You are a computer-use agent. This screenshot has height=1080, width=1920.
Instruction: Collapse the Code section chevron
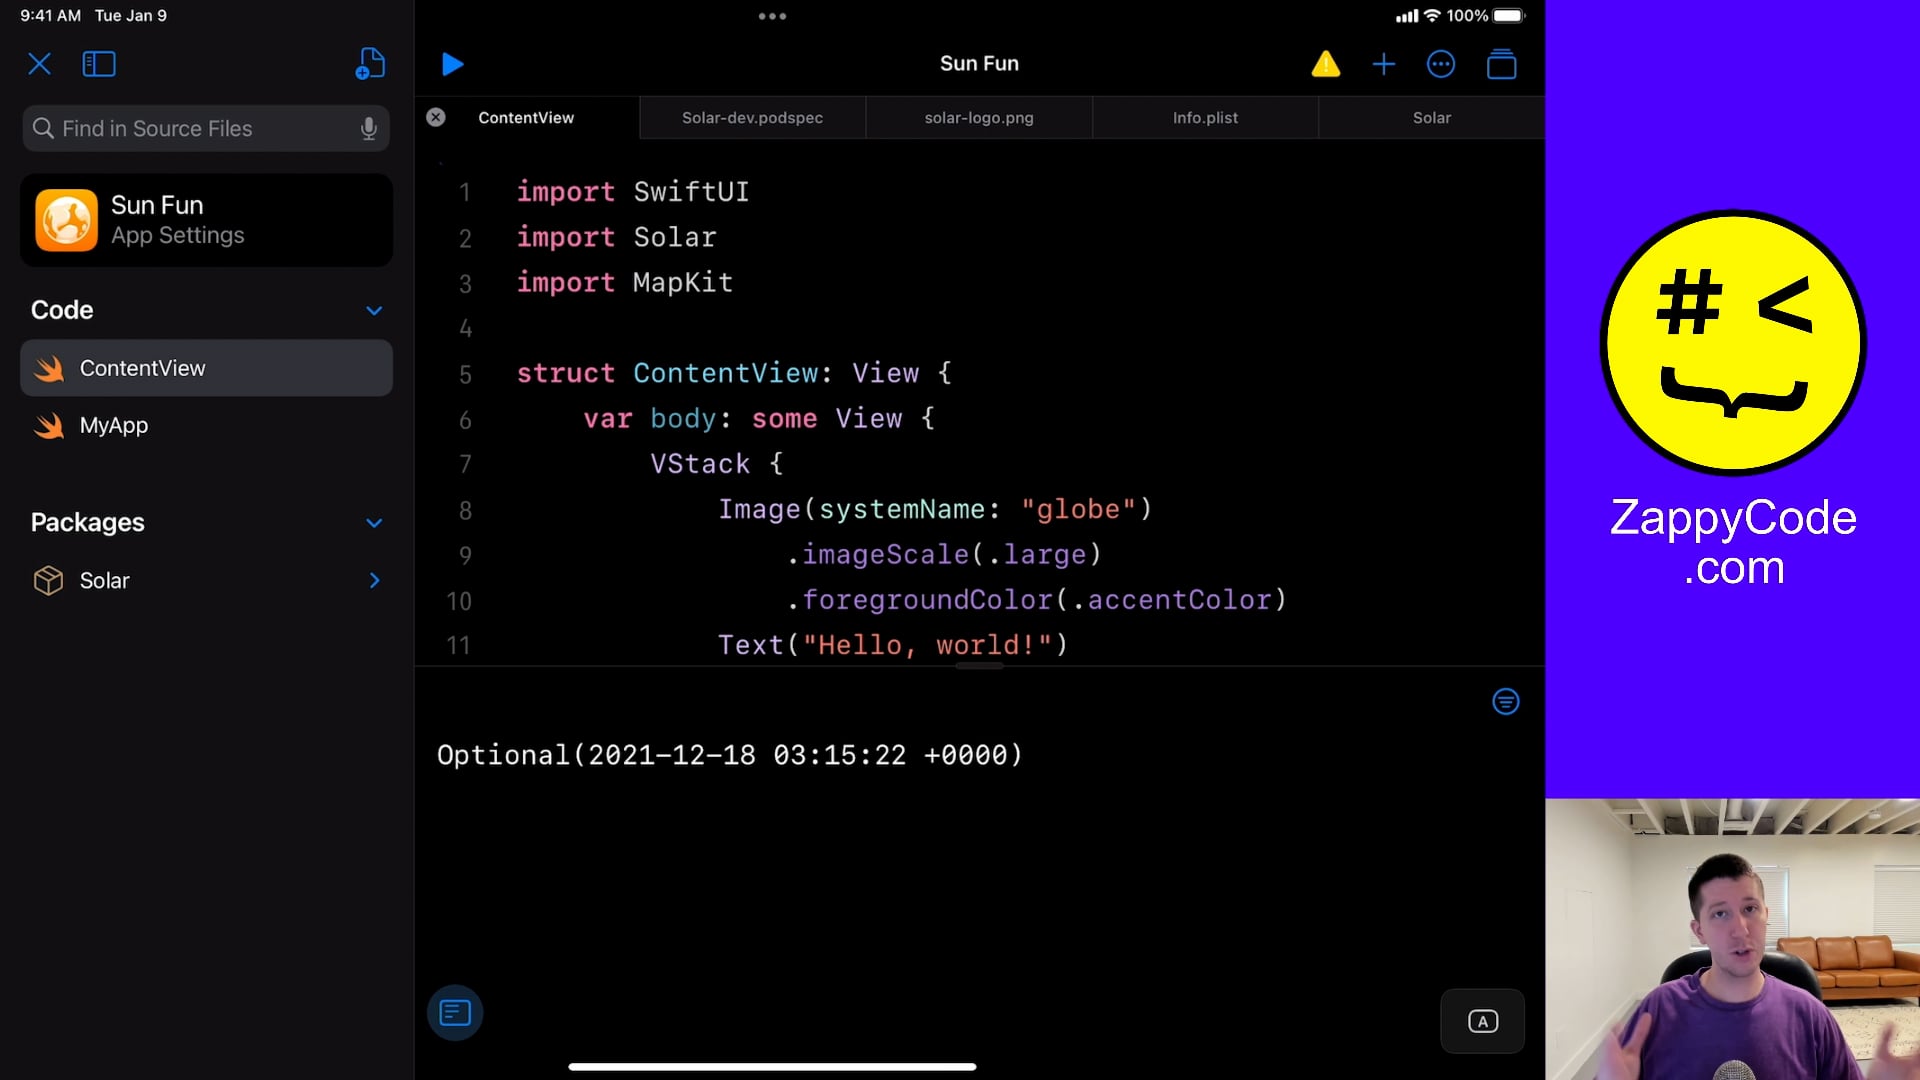[374, 310]
